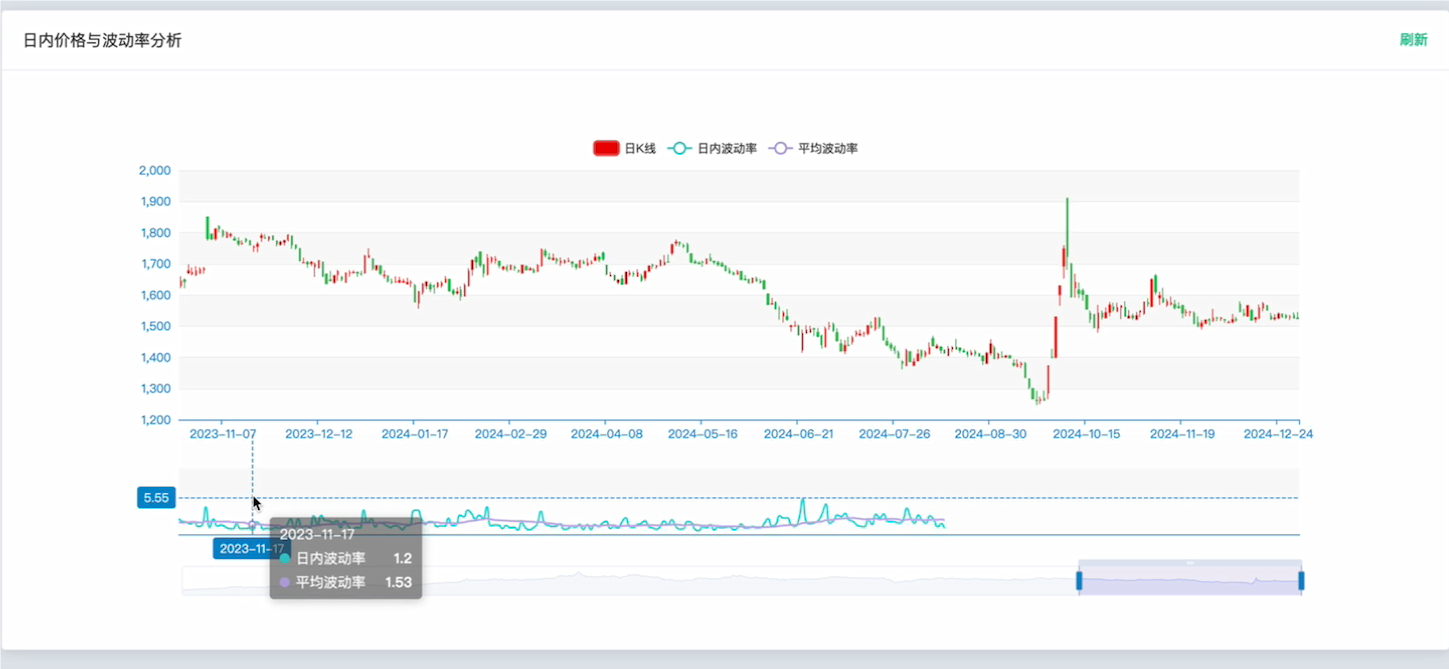
Task: Toggle the 日内波动率 legend series
Action: tap(711, 148)
